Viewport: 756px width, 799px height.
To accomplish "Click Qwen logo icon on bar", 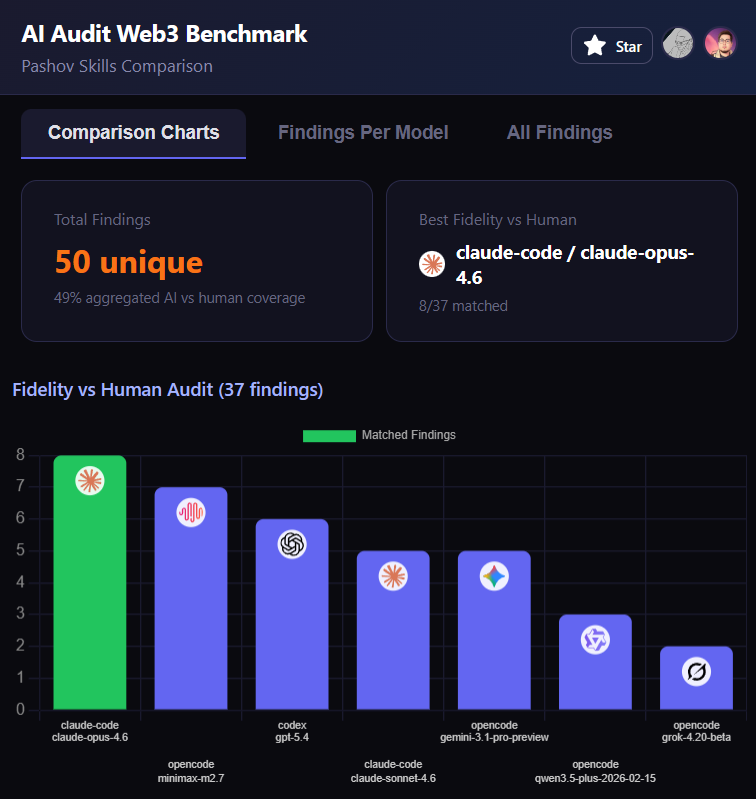I will coord(595,640).
